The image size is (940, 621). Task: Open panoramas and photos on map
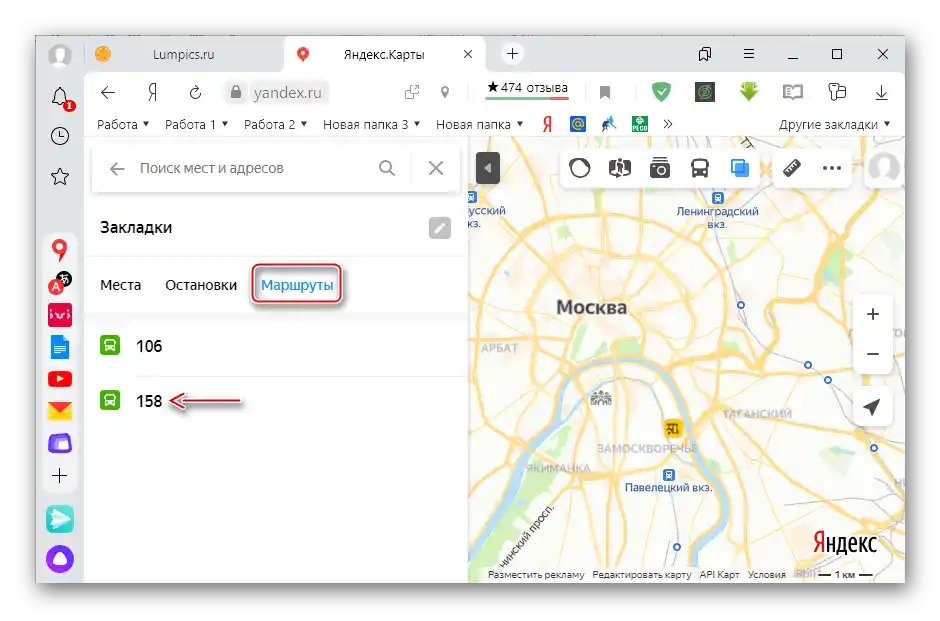pyautogui.click(x=659, y=168)
